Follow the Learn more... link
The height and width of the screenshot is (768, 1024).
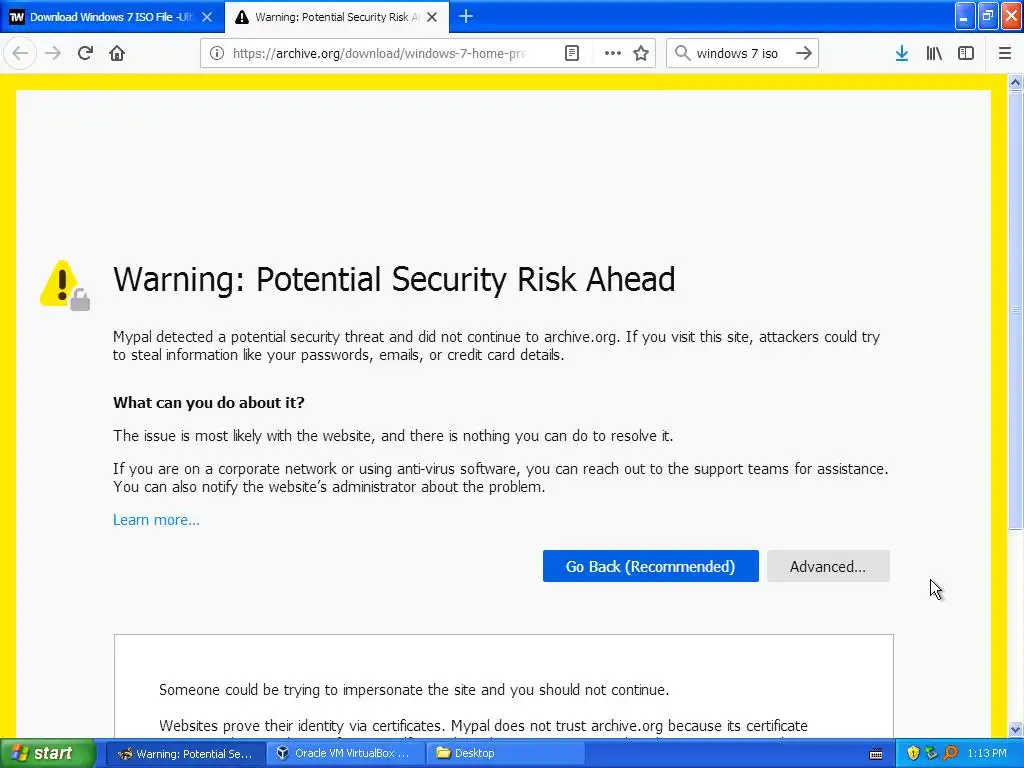(x=156, y=520)
